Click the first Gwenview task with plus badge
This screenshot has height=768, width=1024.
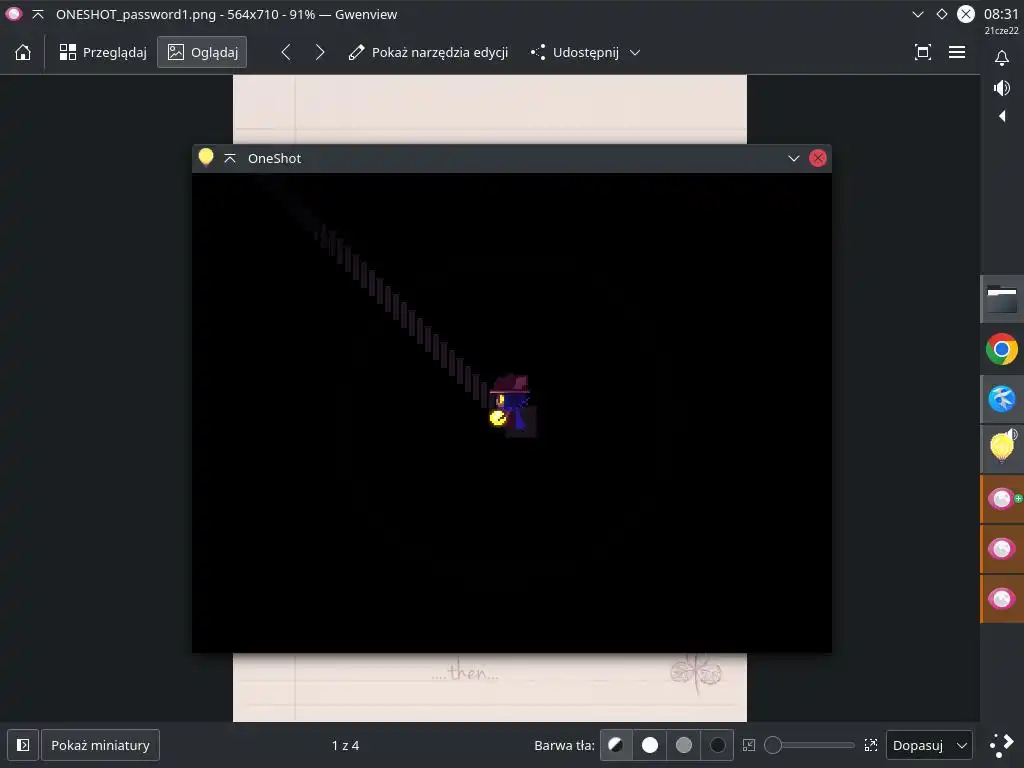(x=1002, y=499)
